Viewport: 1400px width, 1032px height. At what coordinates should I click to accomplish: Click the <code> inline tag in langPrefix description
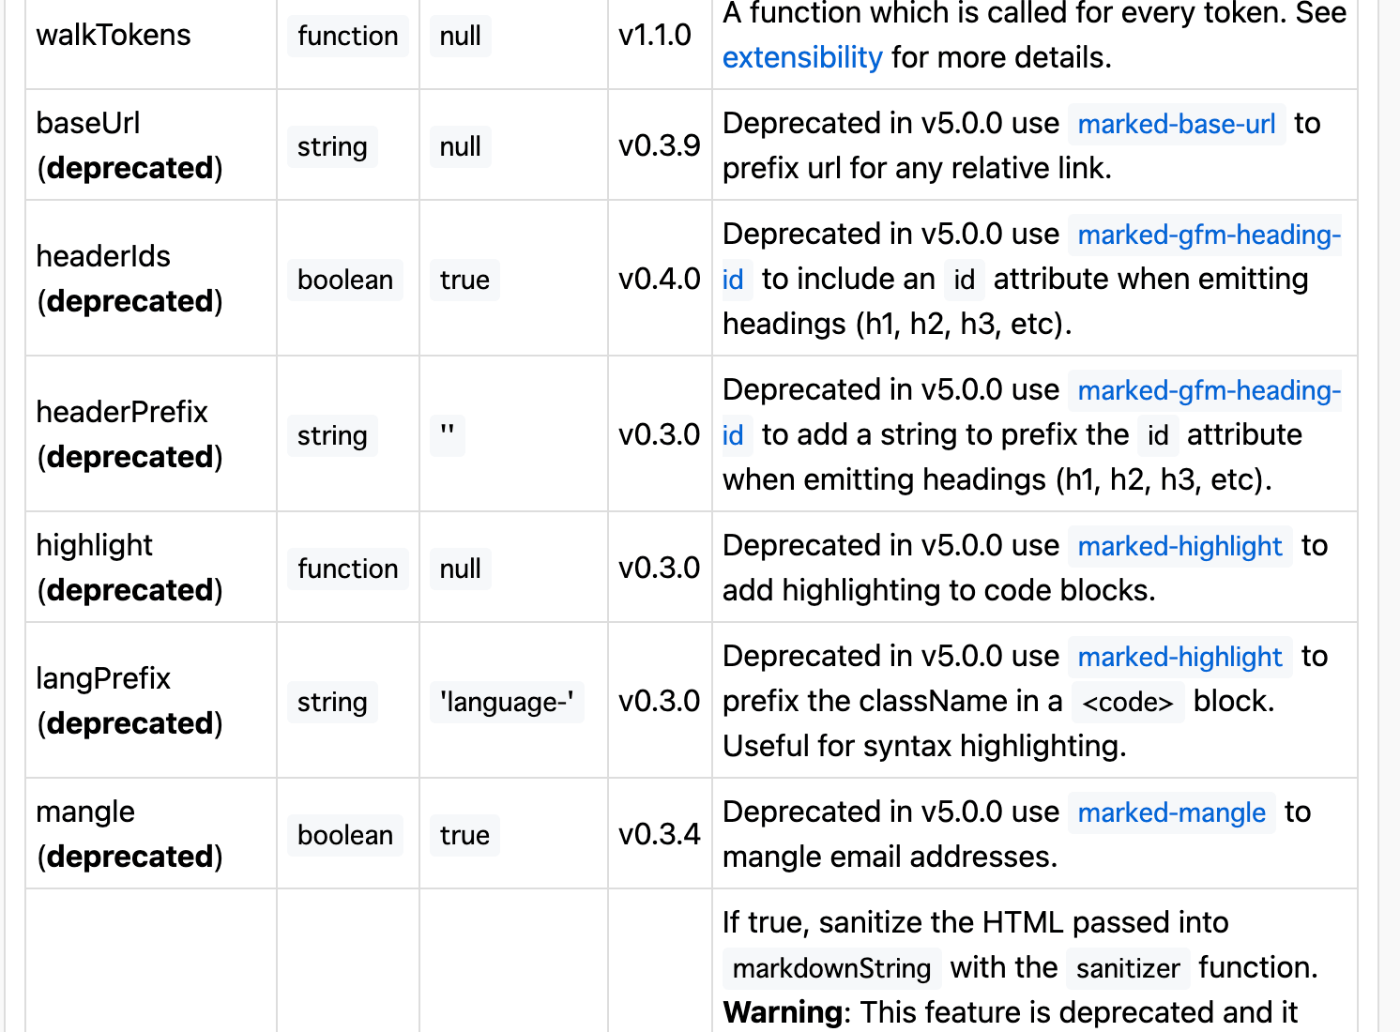[1128, 702]
